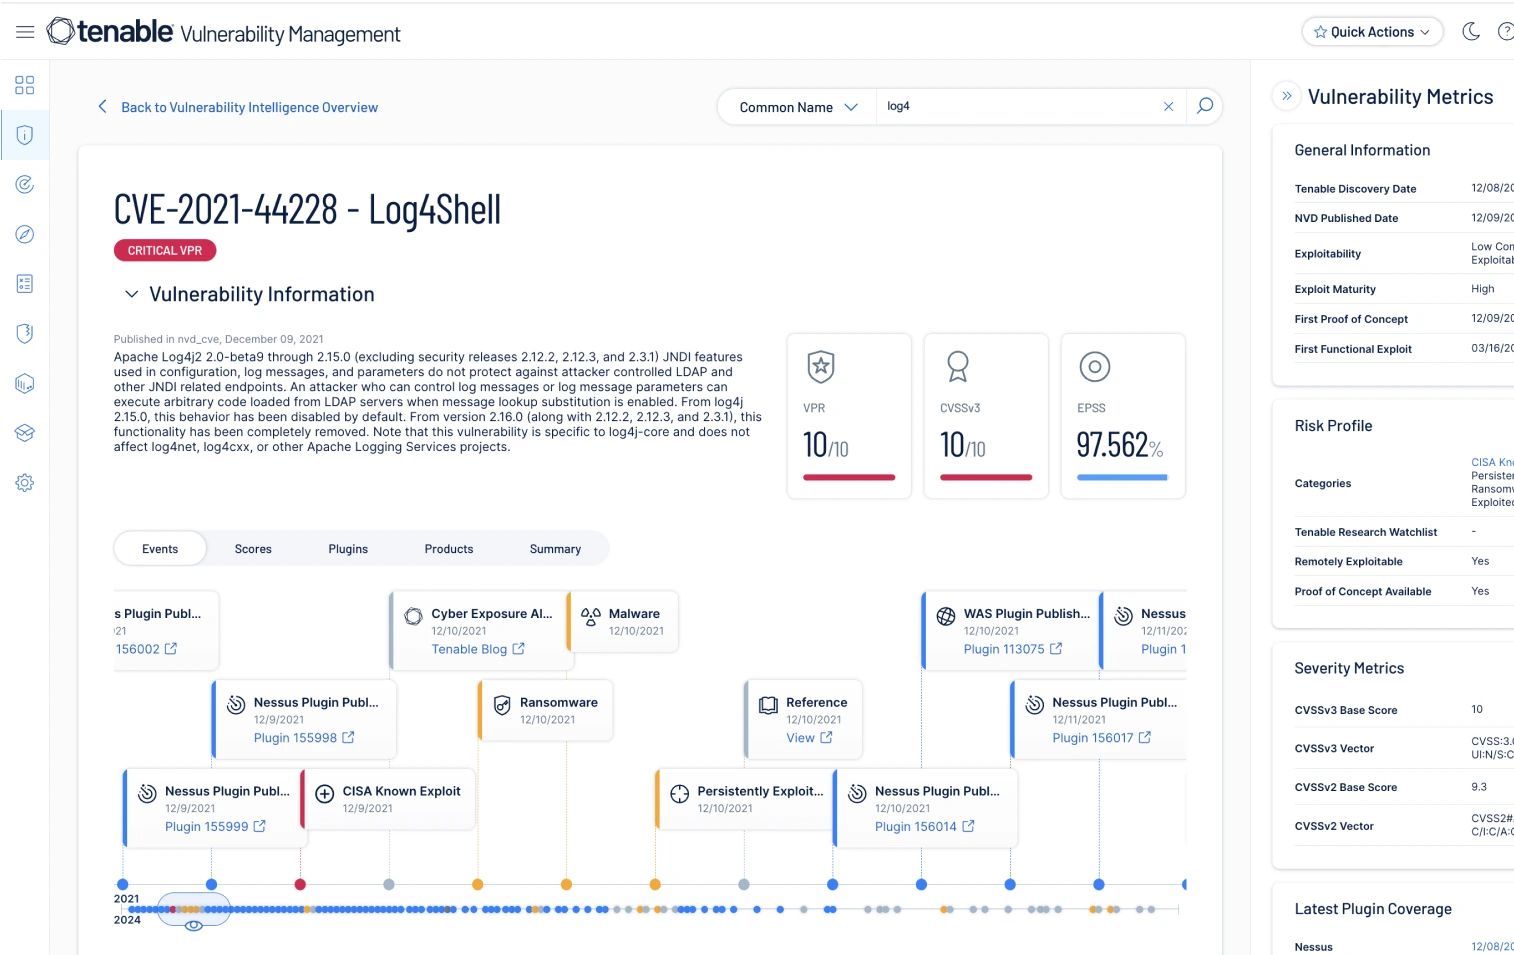
Task: Open the Products tab
Action: [x=448, y=548]
